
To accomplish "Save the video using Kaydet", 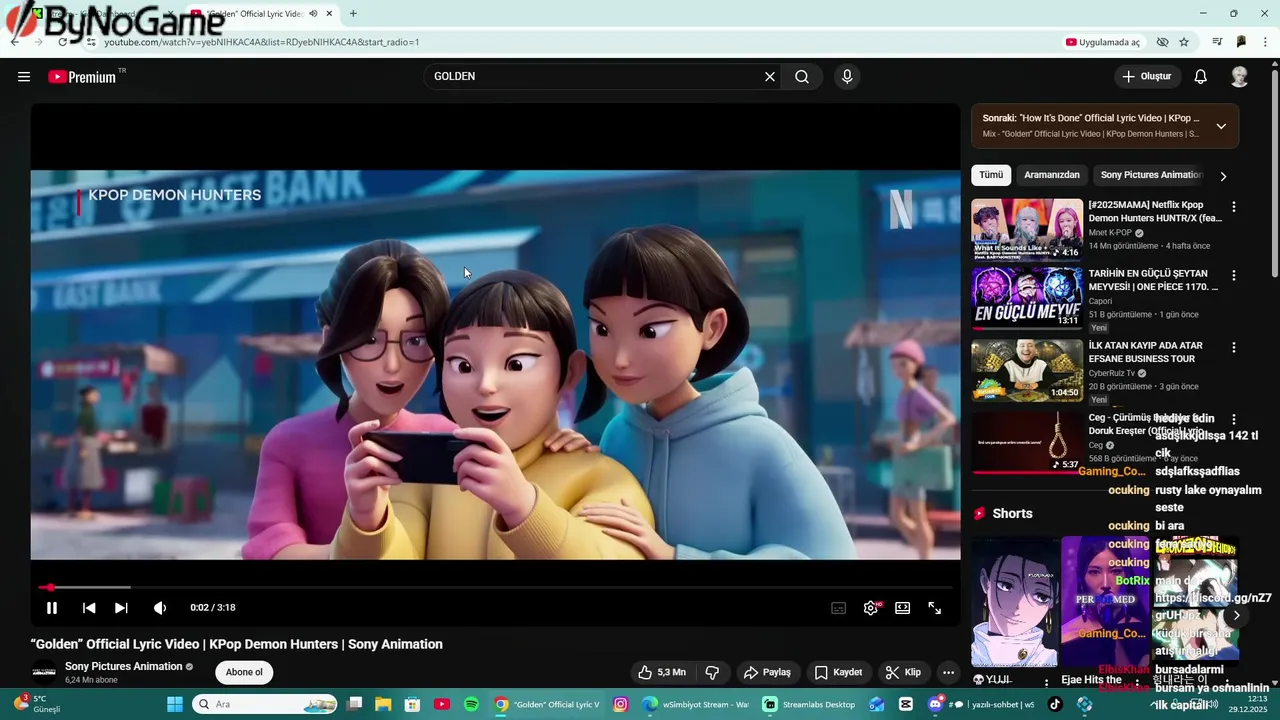I will click(x=838, y=672).
